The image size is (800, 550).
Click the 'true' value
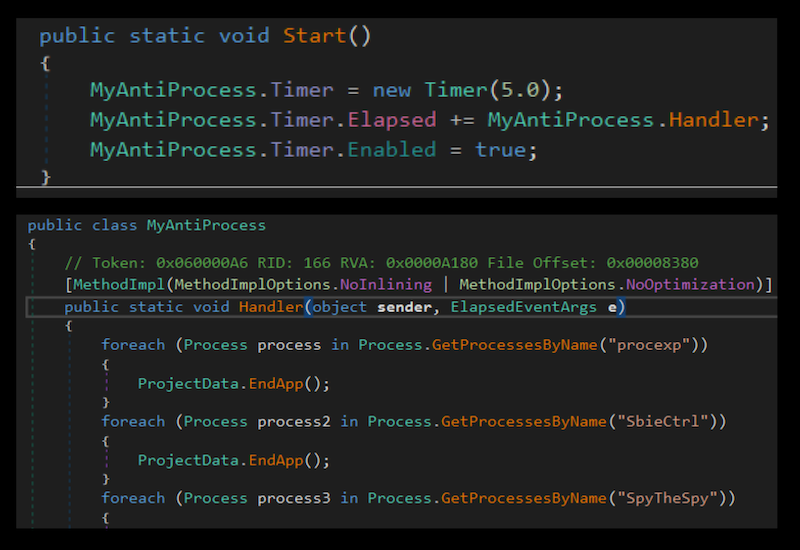501,150
